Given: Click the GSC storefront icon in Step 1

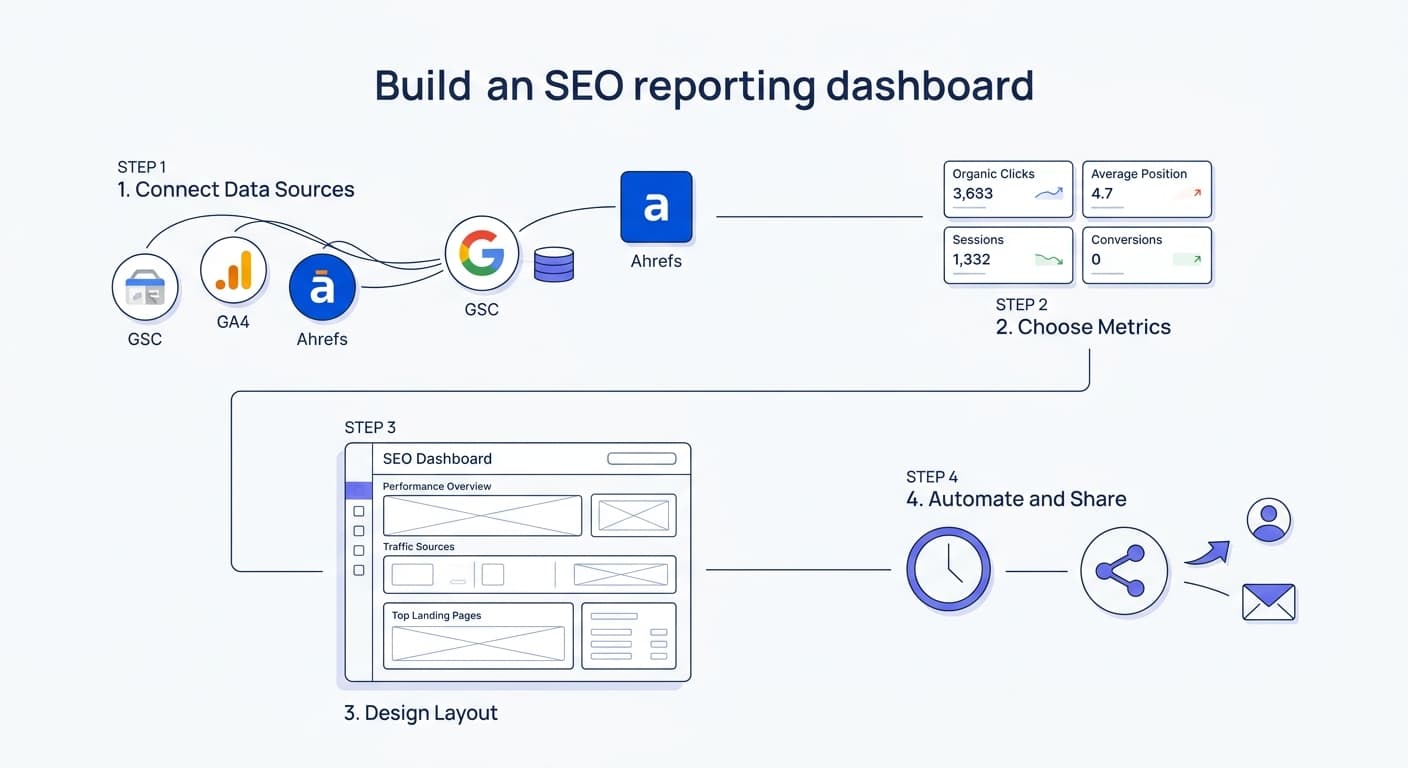Looking at the screenshot, I should [x=145, y=287].
